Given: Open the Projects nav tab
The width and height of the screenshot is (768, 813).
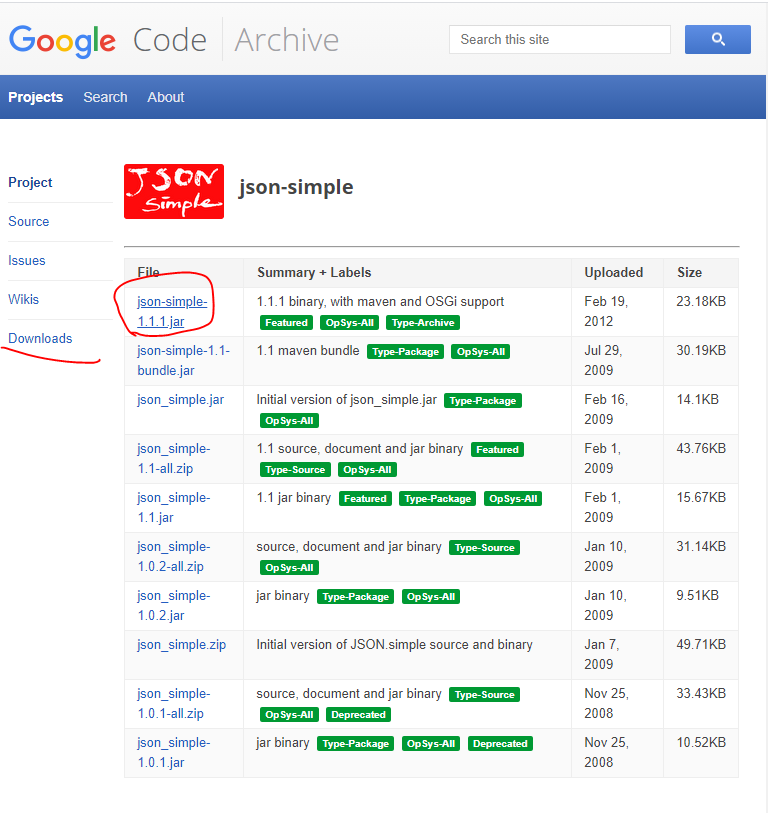Looking at the screenshot, I should click(36, 97).
